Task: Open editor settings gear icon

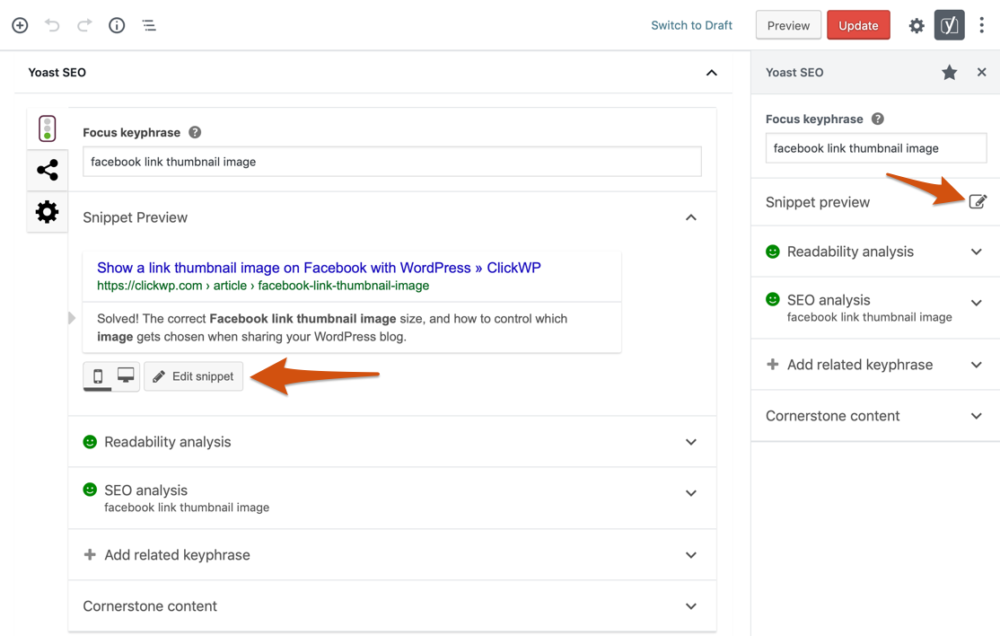Action: pyautogui.click(x=916, y=26)
